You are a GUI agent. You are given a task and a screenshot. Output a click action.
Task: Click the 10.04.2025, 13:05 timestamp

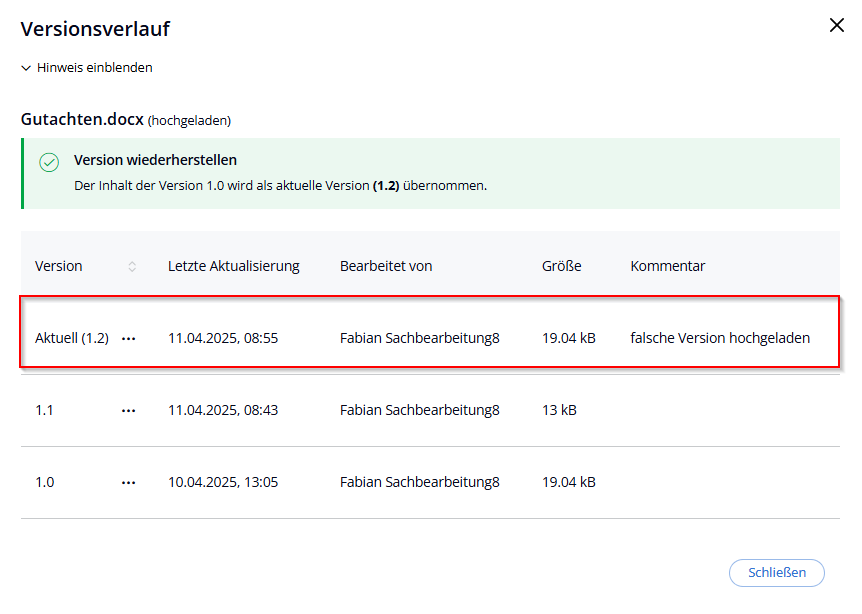[223, 482]
